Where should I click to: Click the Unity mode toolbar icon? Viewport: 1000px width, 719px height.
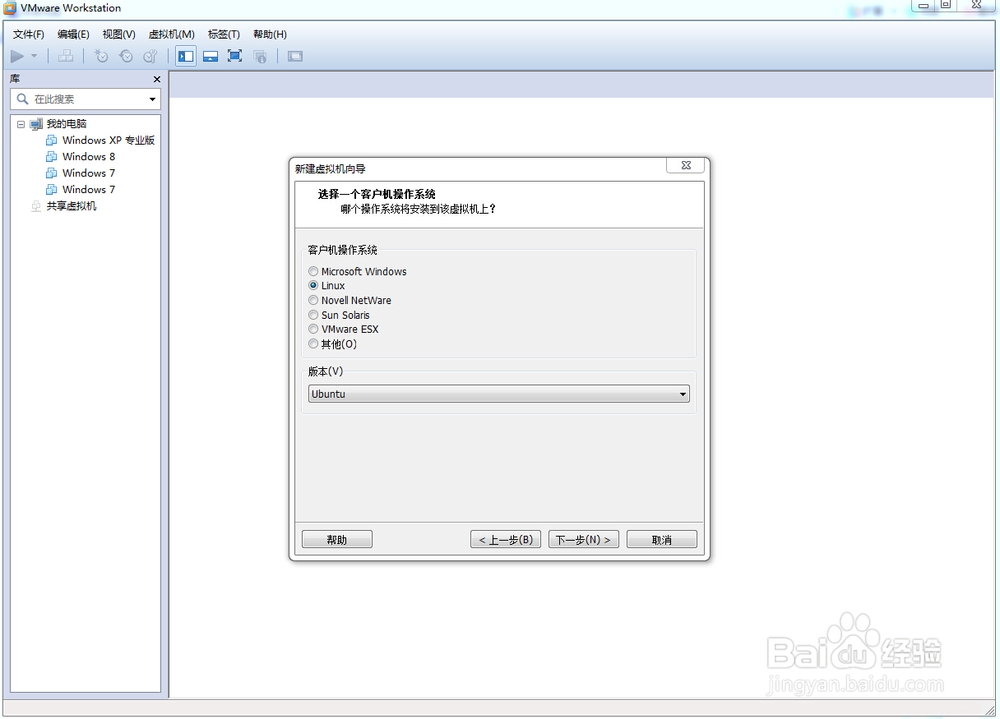tap(260, 56)
